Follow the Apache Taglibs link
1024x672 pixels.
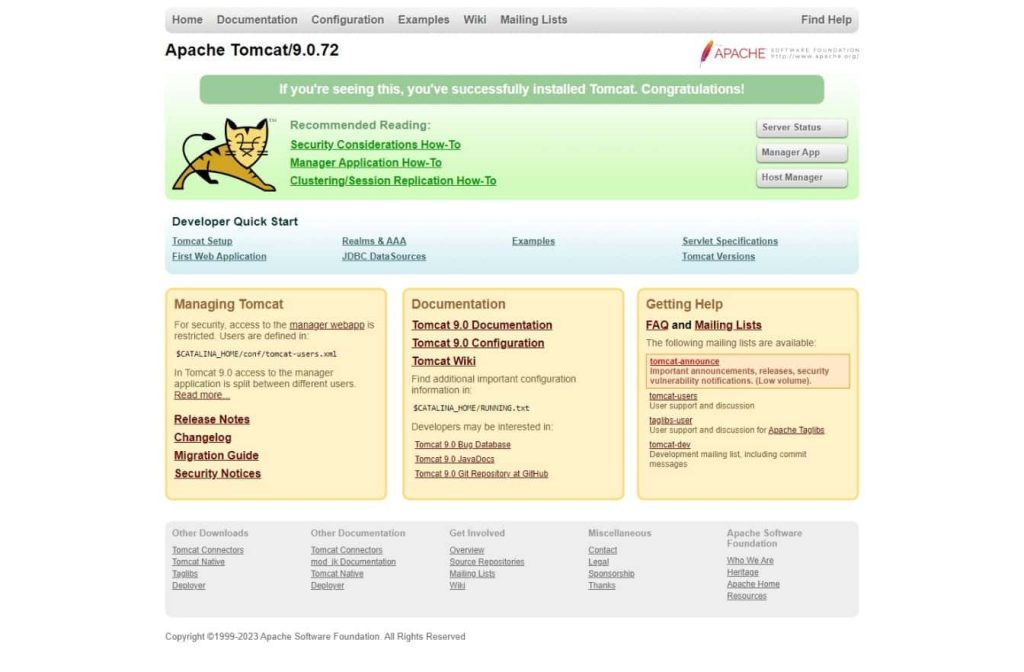796,430
